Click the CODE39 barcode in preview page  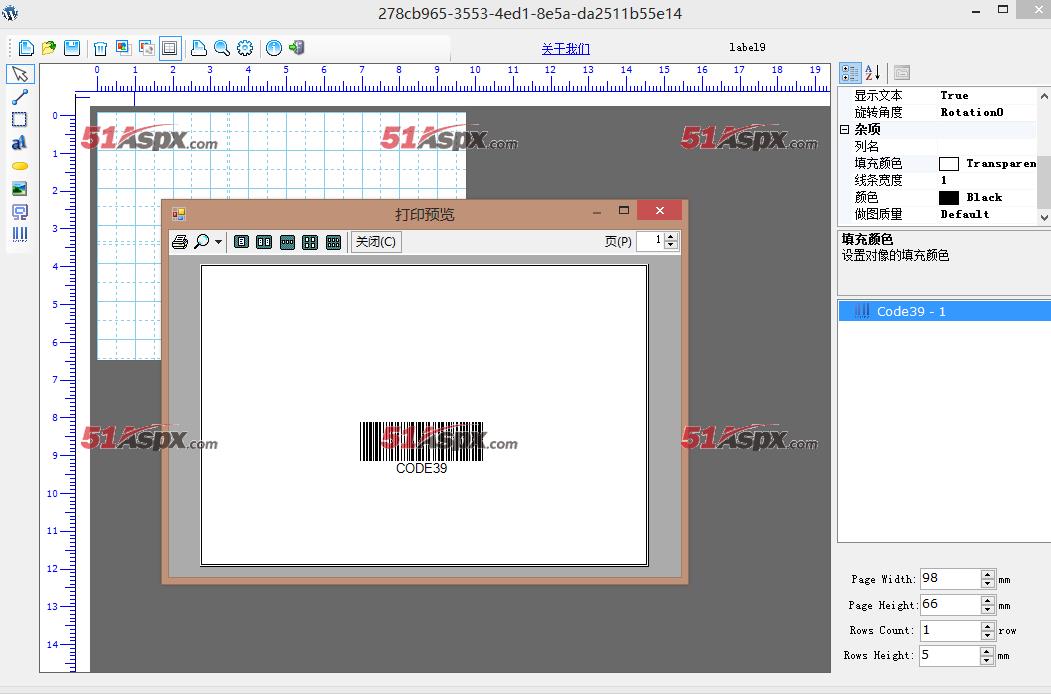point(422,448)
